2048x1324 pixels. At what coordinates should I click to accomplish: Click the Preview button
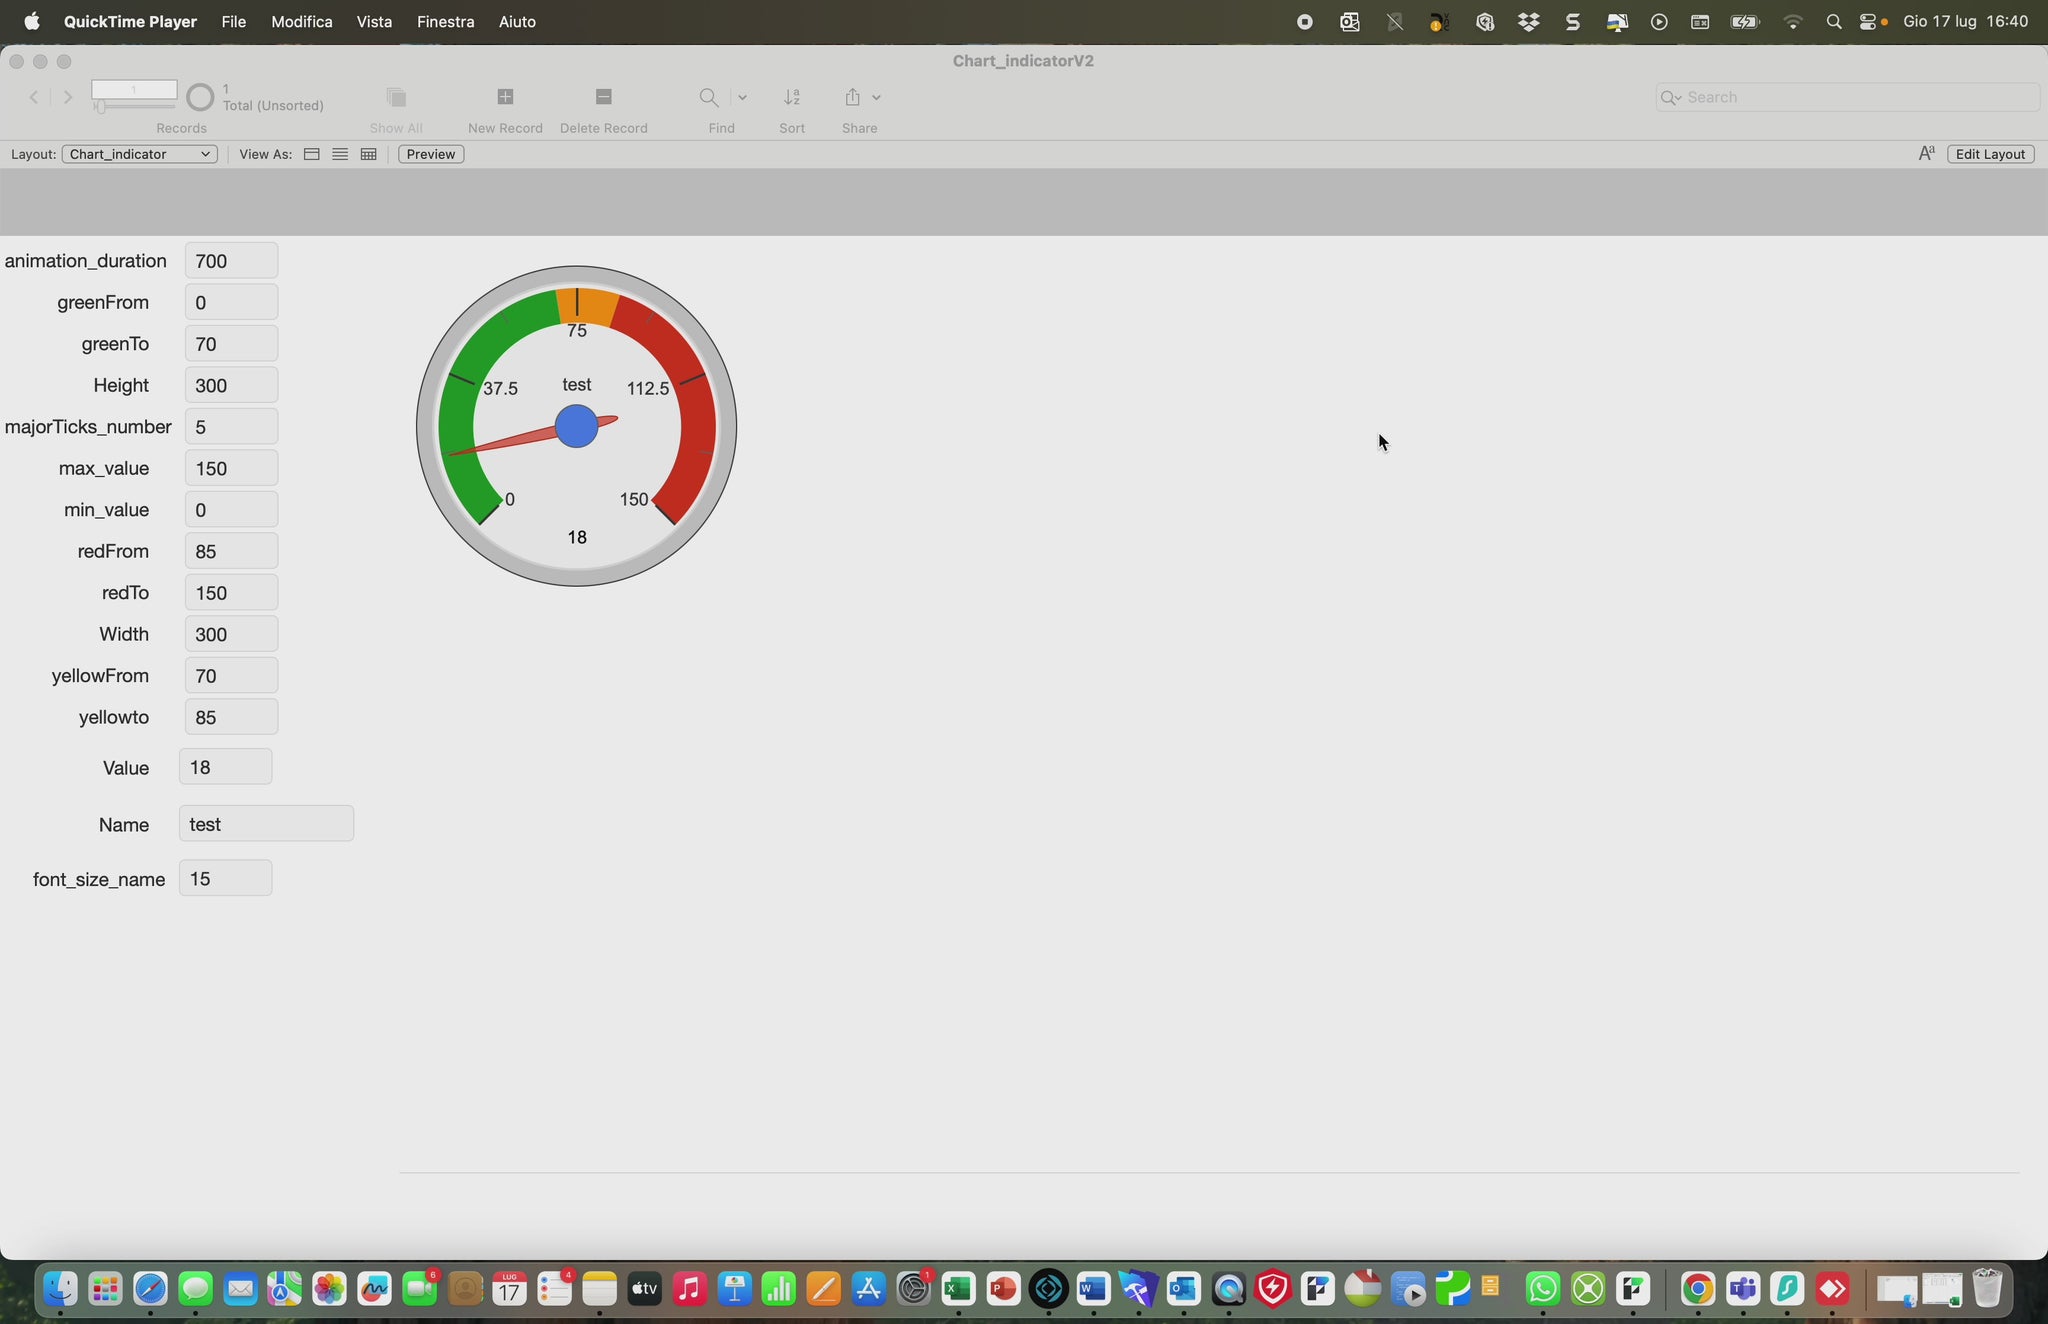tap(431, 154)
